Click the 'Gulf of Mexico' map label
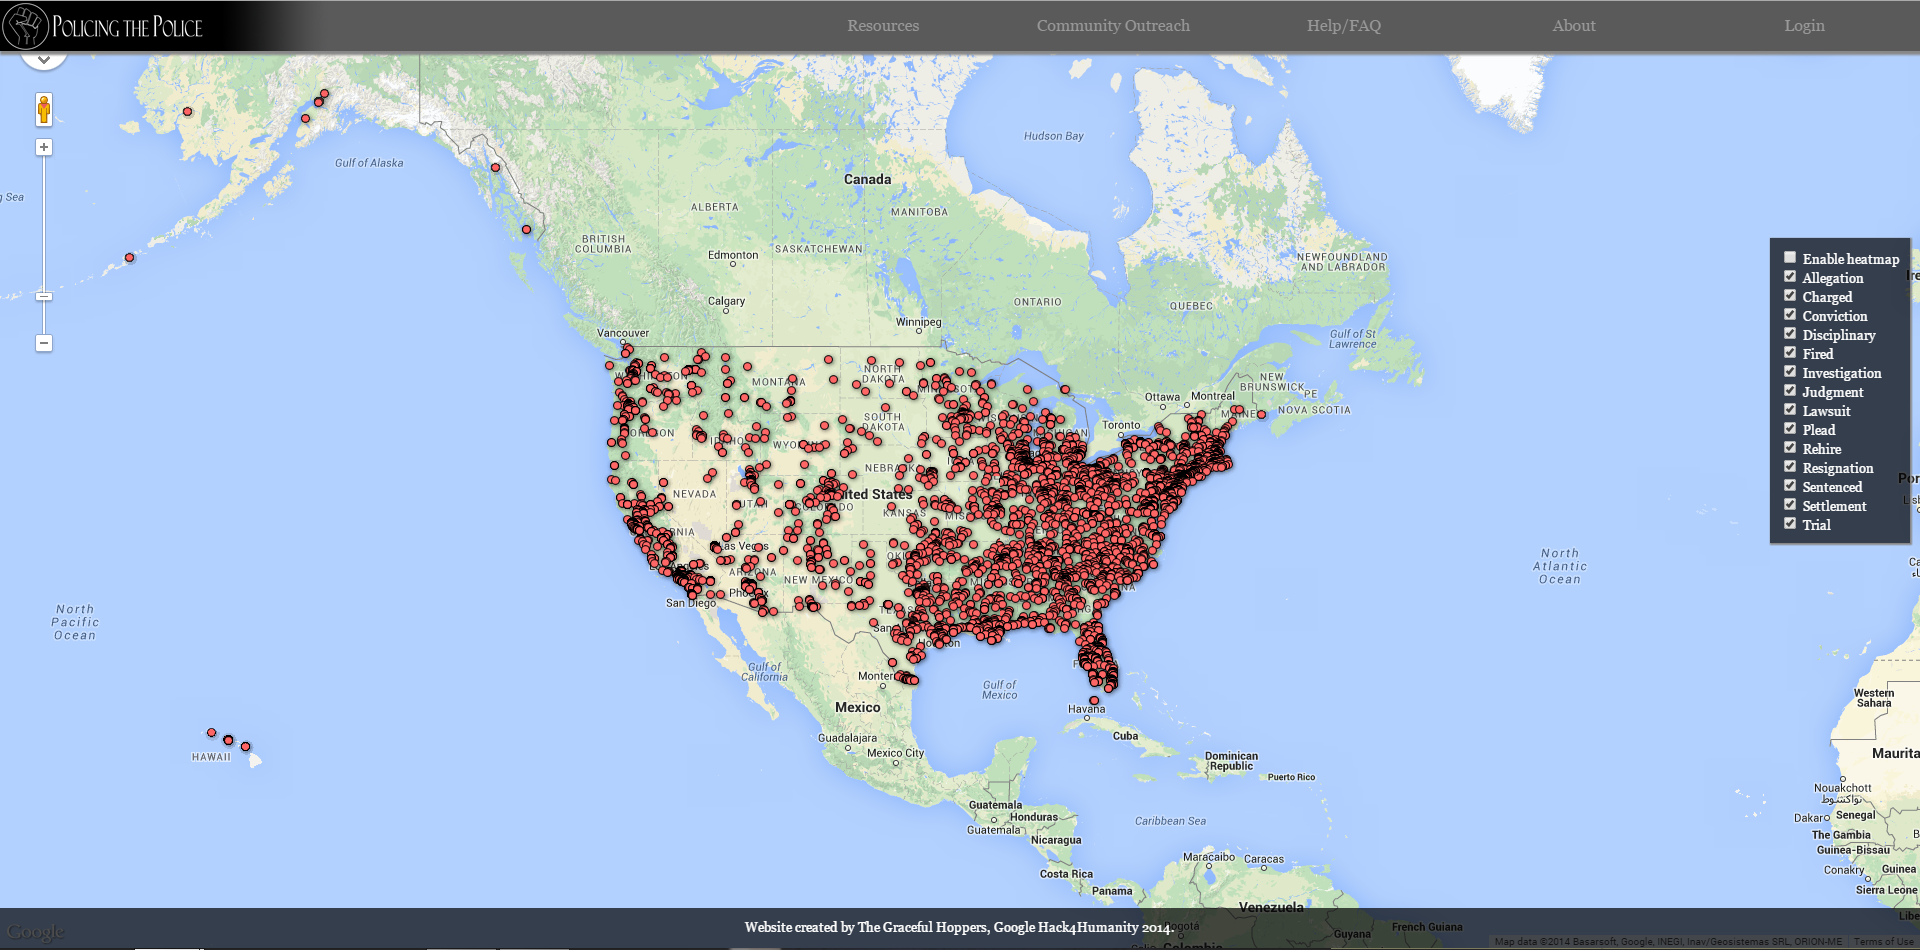Screen dimensions: 1920x950 [999, 690]
